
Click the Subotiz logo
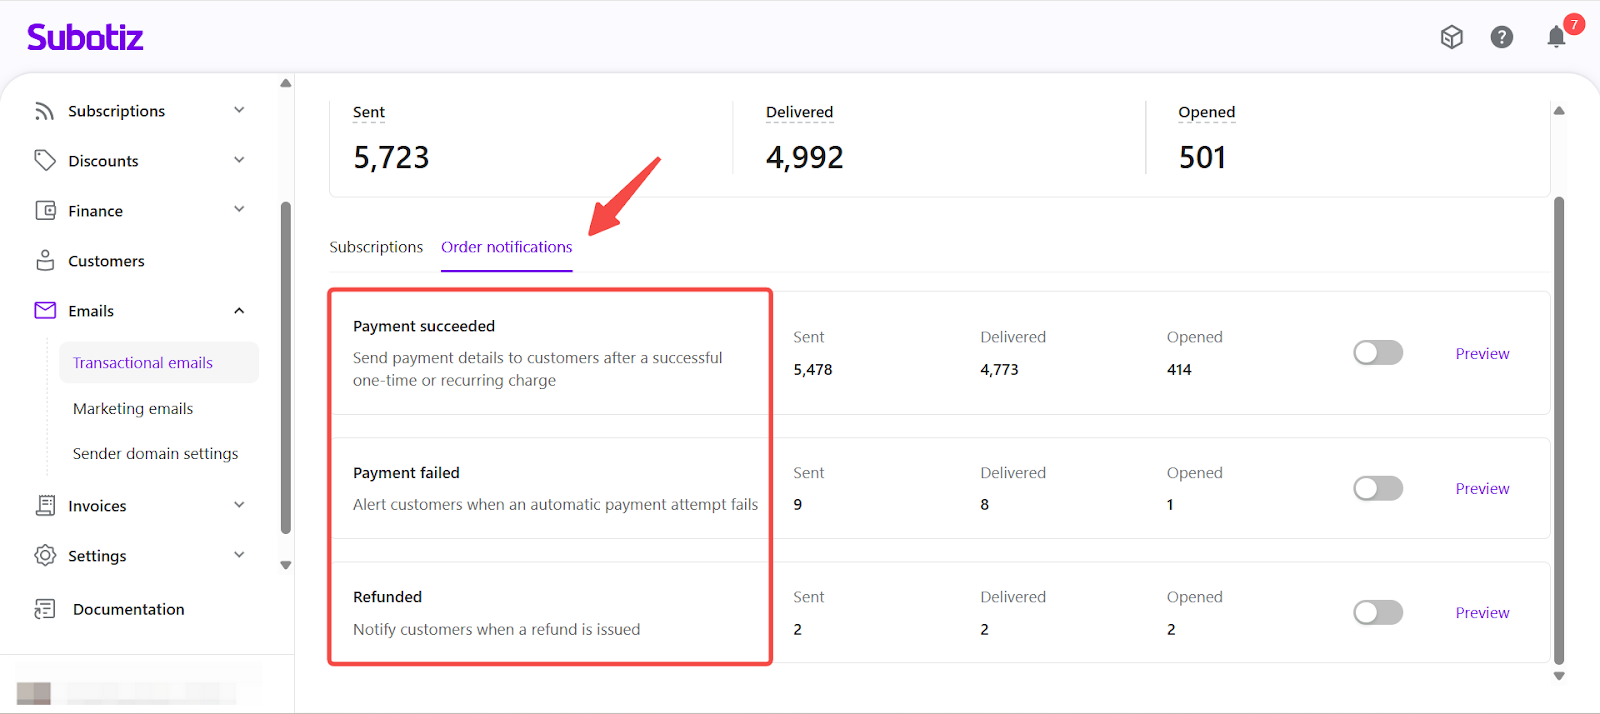[85, 38]
